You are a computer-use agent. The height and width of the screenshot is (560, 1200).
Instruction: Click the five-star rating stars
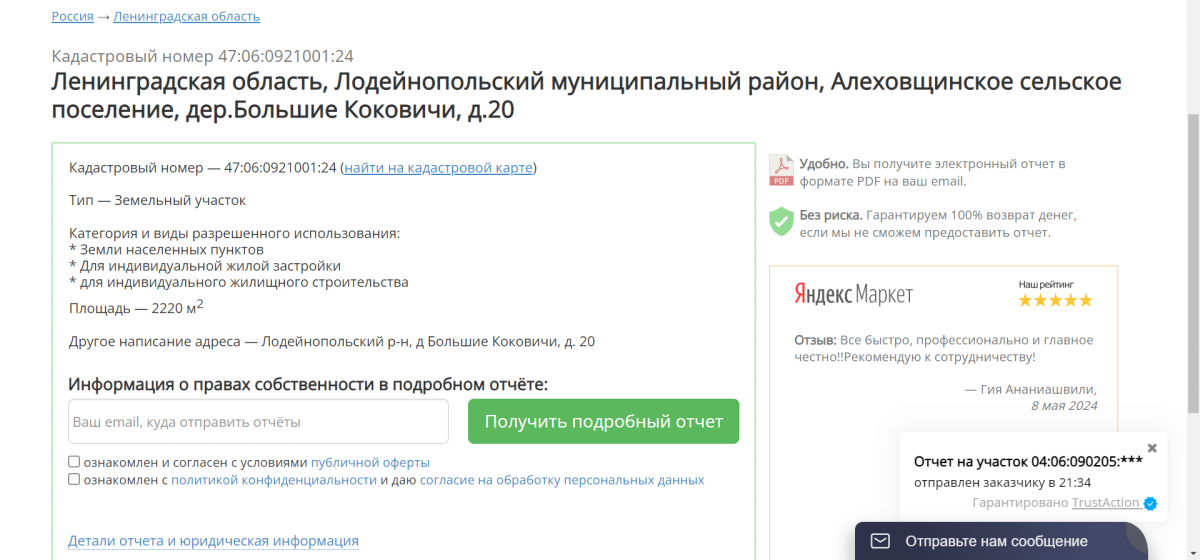point(1055,300)
